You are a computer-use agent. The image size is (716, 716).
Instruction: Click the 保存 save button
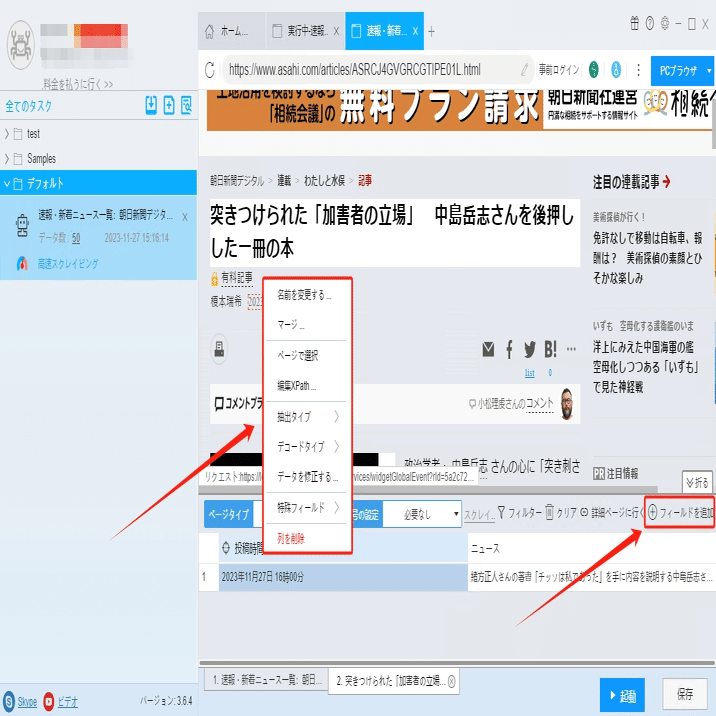(684, 695)
